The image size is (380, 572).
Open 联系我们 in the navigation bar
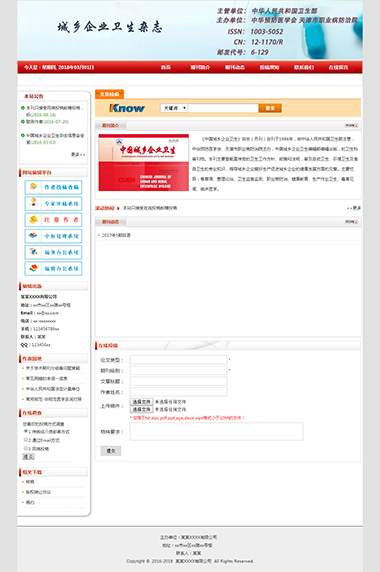click(x=304, y=67)
